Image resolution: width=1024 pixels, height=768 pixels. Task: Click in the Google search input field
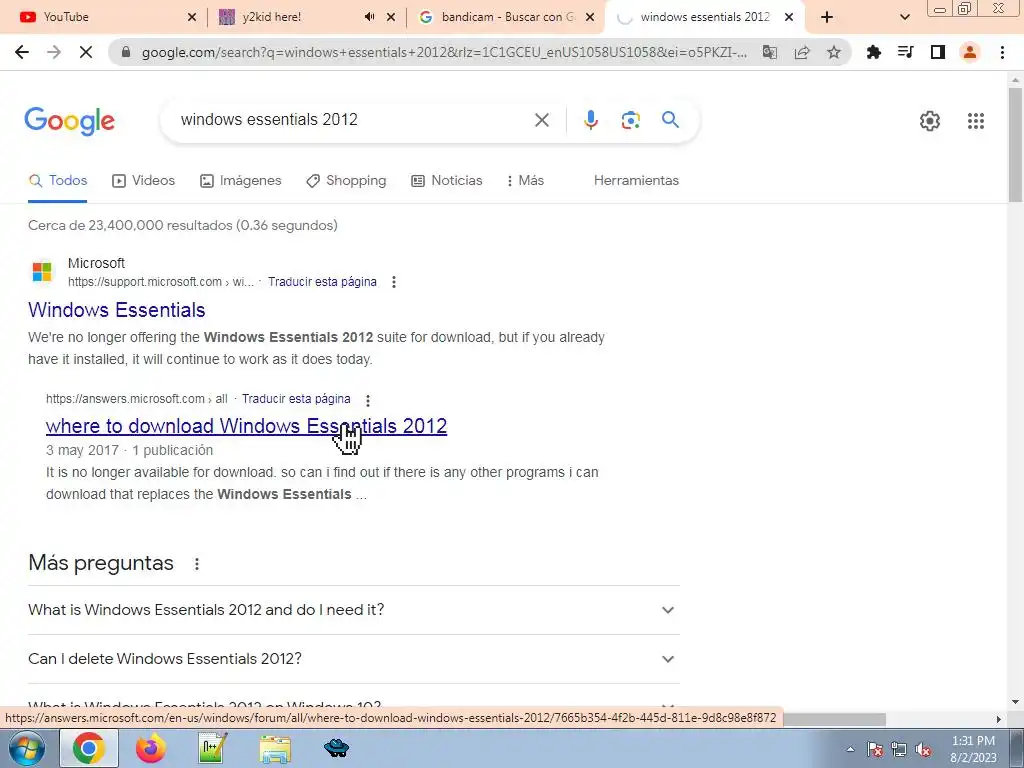pos(353,120)
